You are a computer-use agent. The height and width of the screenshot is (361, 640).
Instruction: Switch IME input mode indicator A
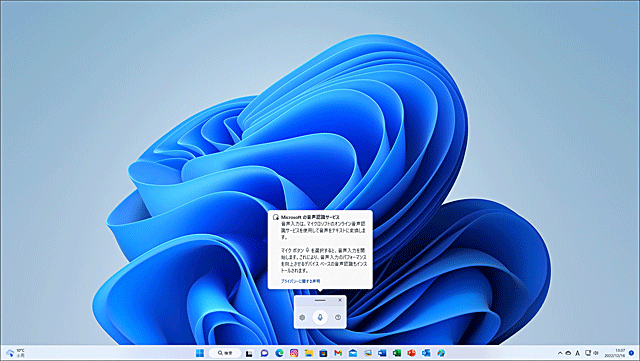point(578,353)
